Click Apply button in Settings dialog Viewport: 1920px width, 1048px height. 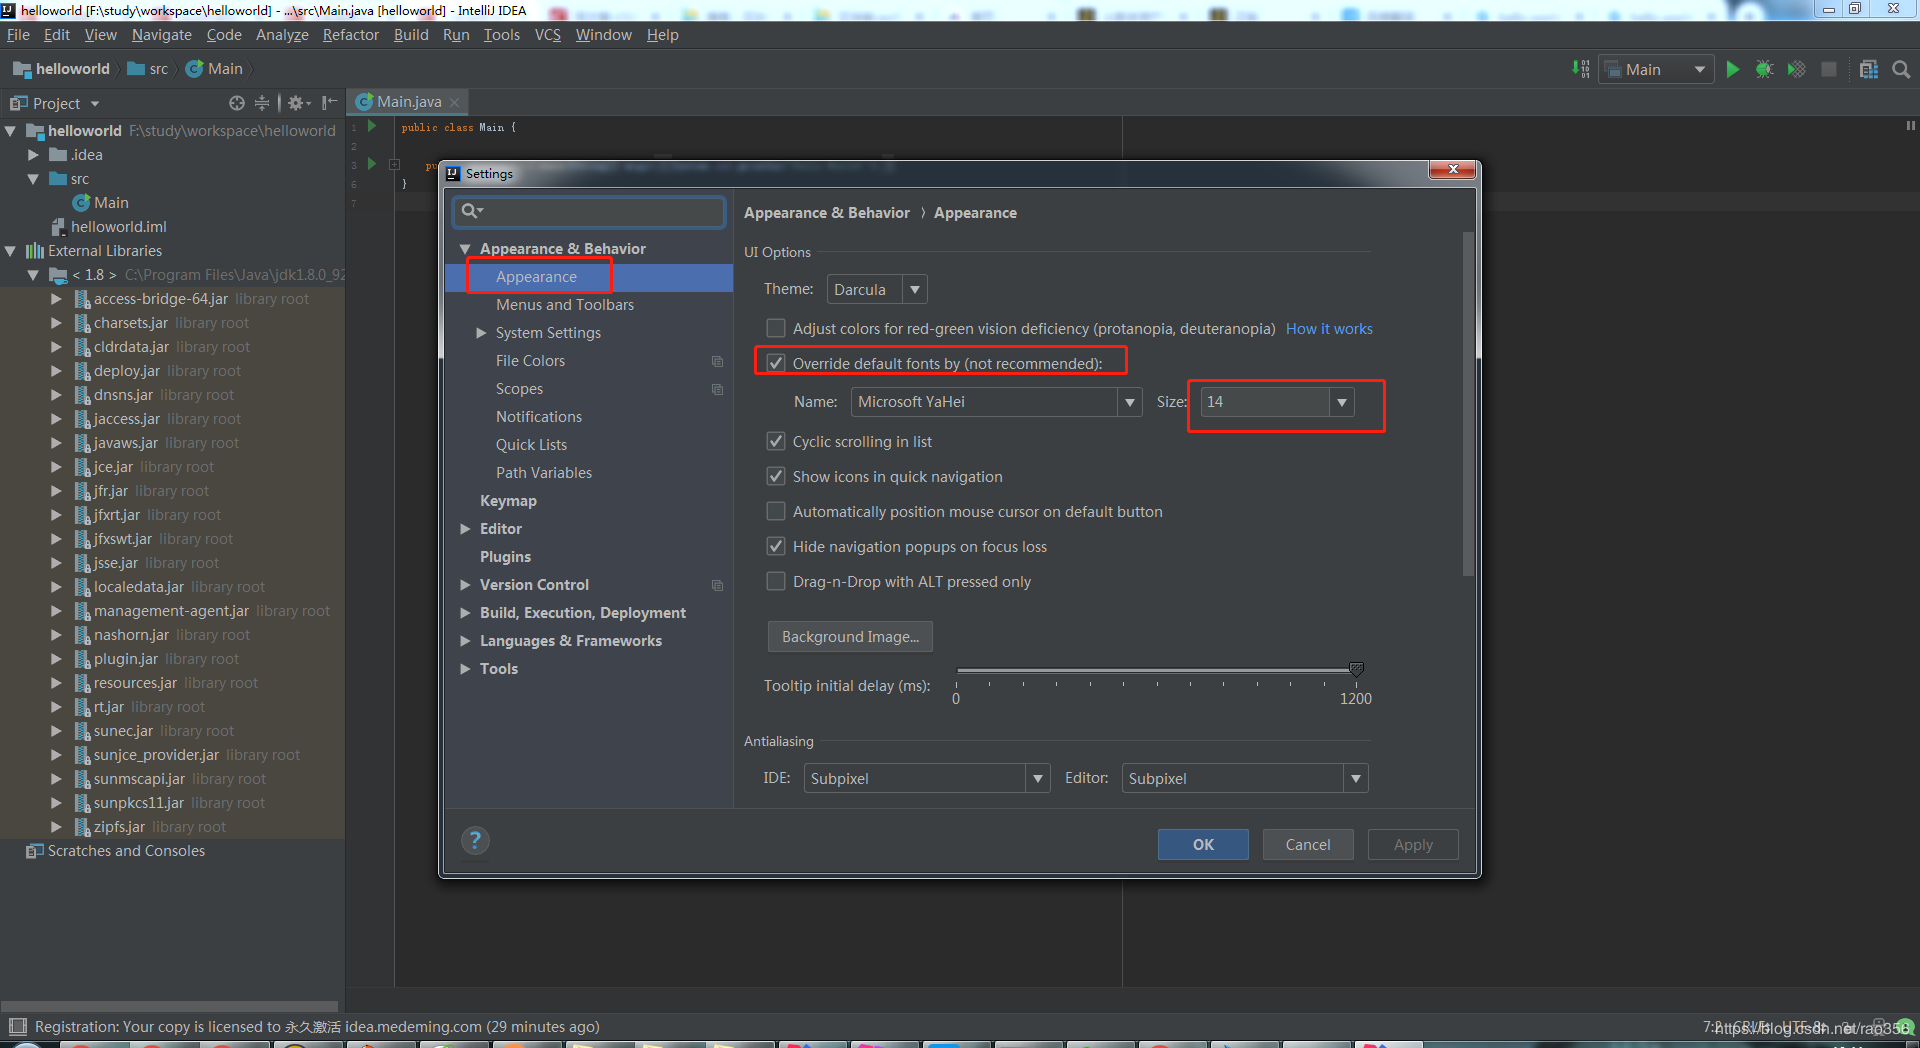point(1413,844)
